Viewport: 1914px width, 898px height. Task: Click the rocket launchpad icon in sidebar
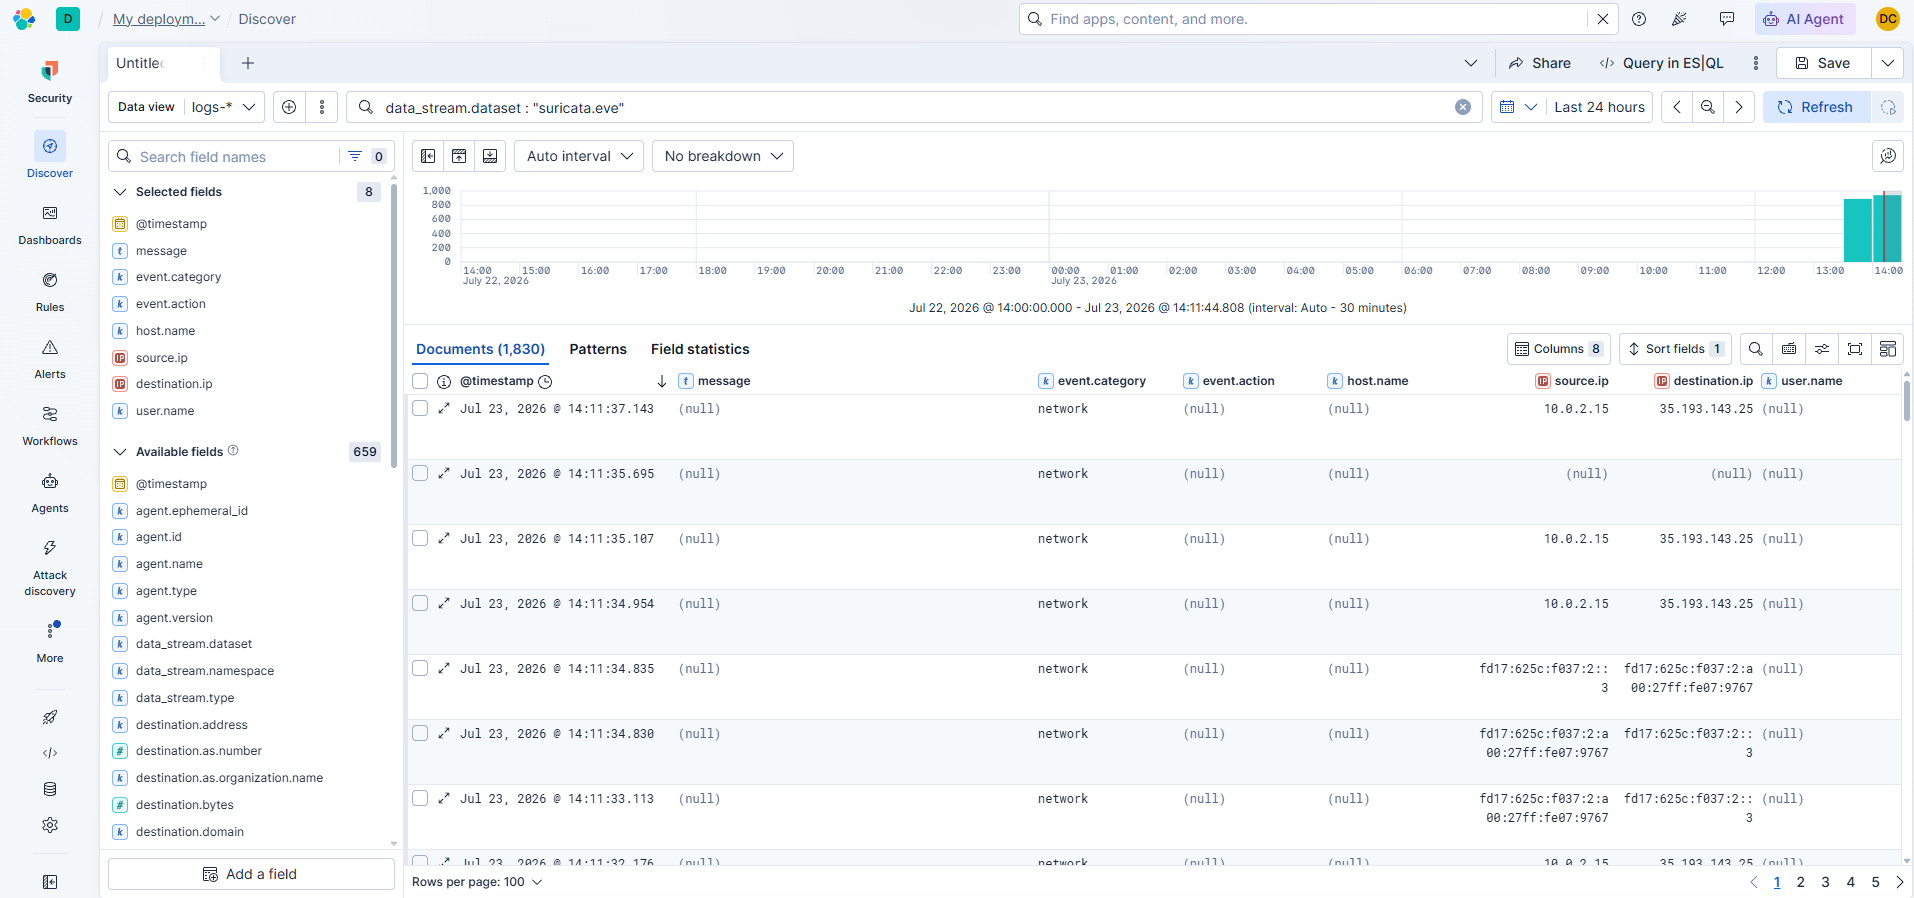coord(50,717)
